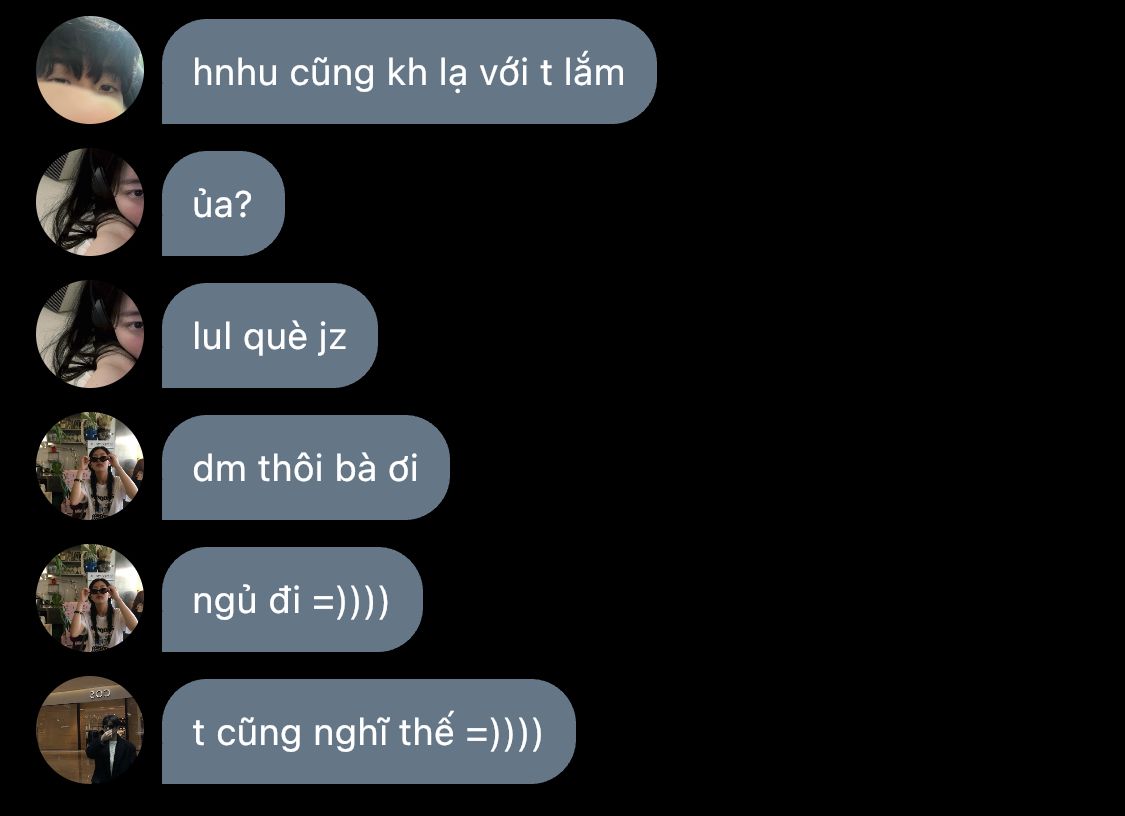Viewport: 1125px width, 816px height.
Task: Click the word 'hnhu' in first message
Action: 235,72
